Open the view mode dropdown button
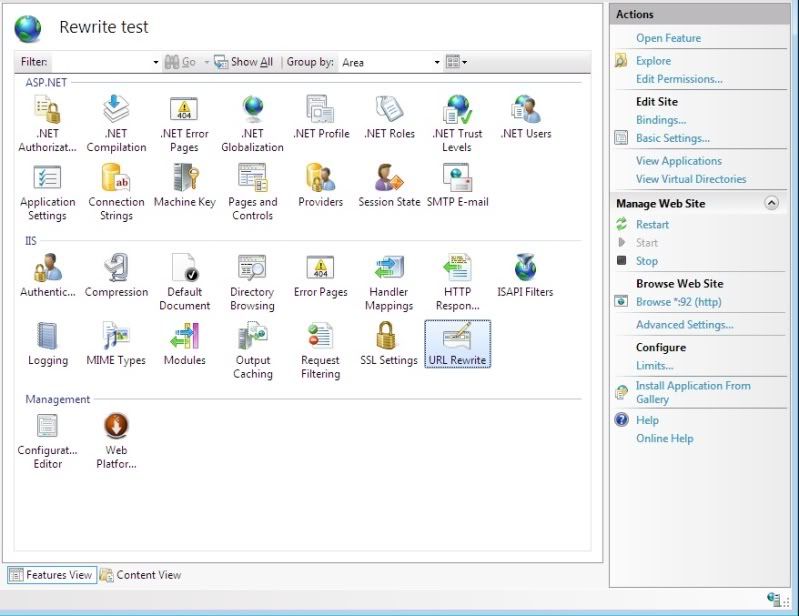Screen dimensions: 799x616 pyautogui.click(x=457, y=62)
